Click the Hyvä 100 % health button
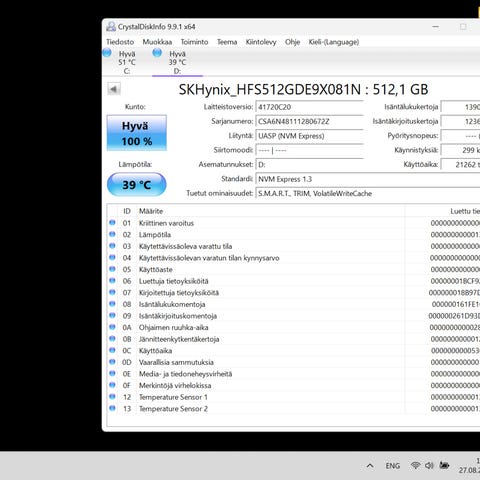The image size is (480, 480). 137,133
